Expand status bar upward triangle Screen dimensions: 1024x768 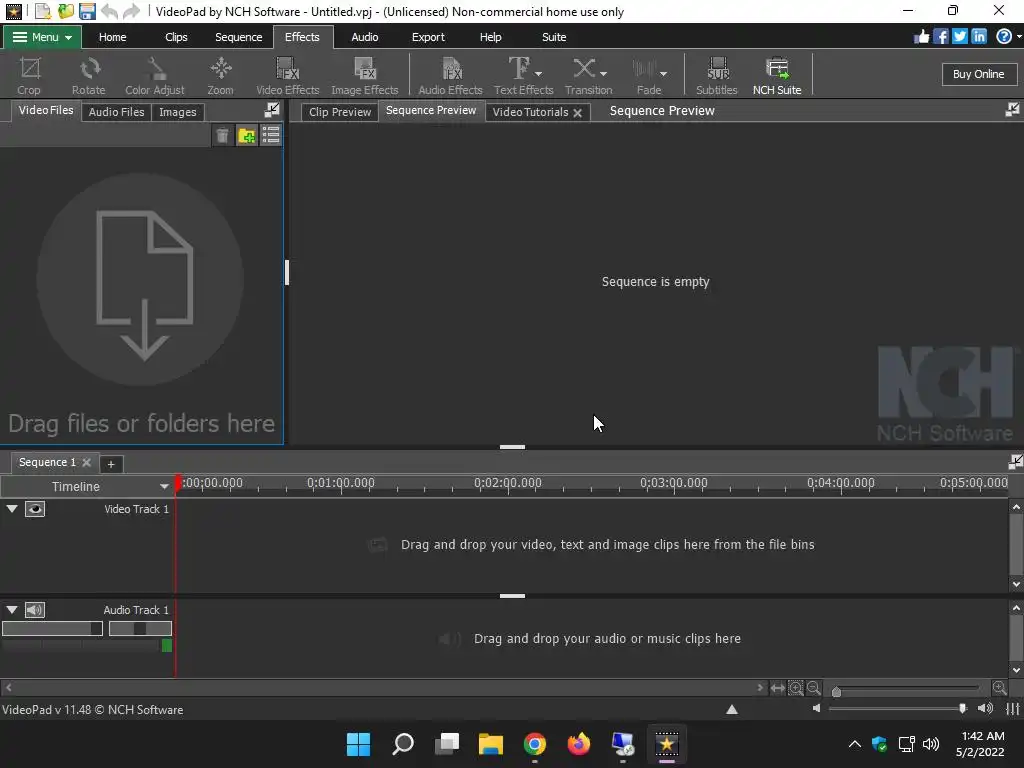[x=732, y=709]
